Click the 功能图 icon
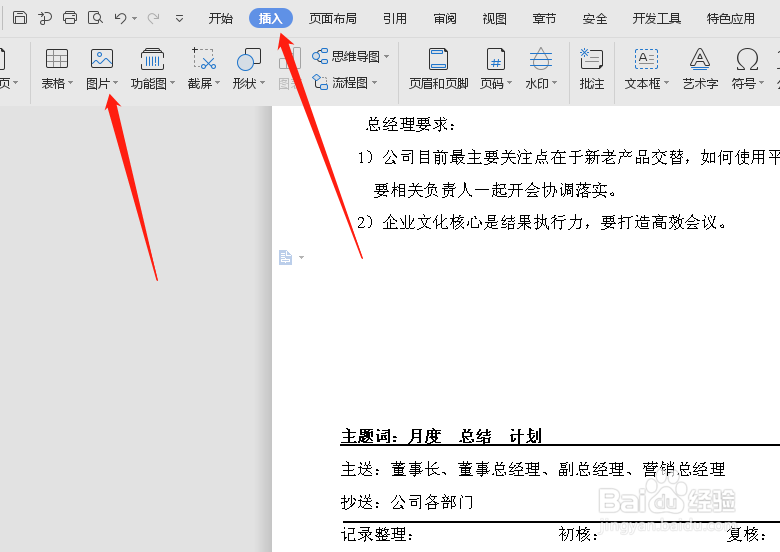This screenshot has height=552, width=780. [x=152, y=59]
